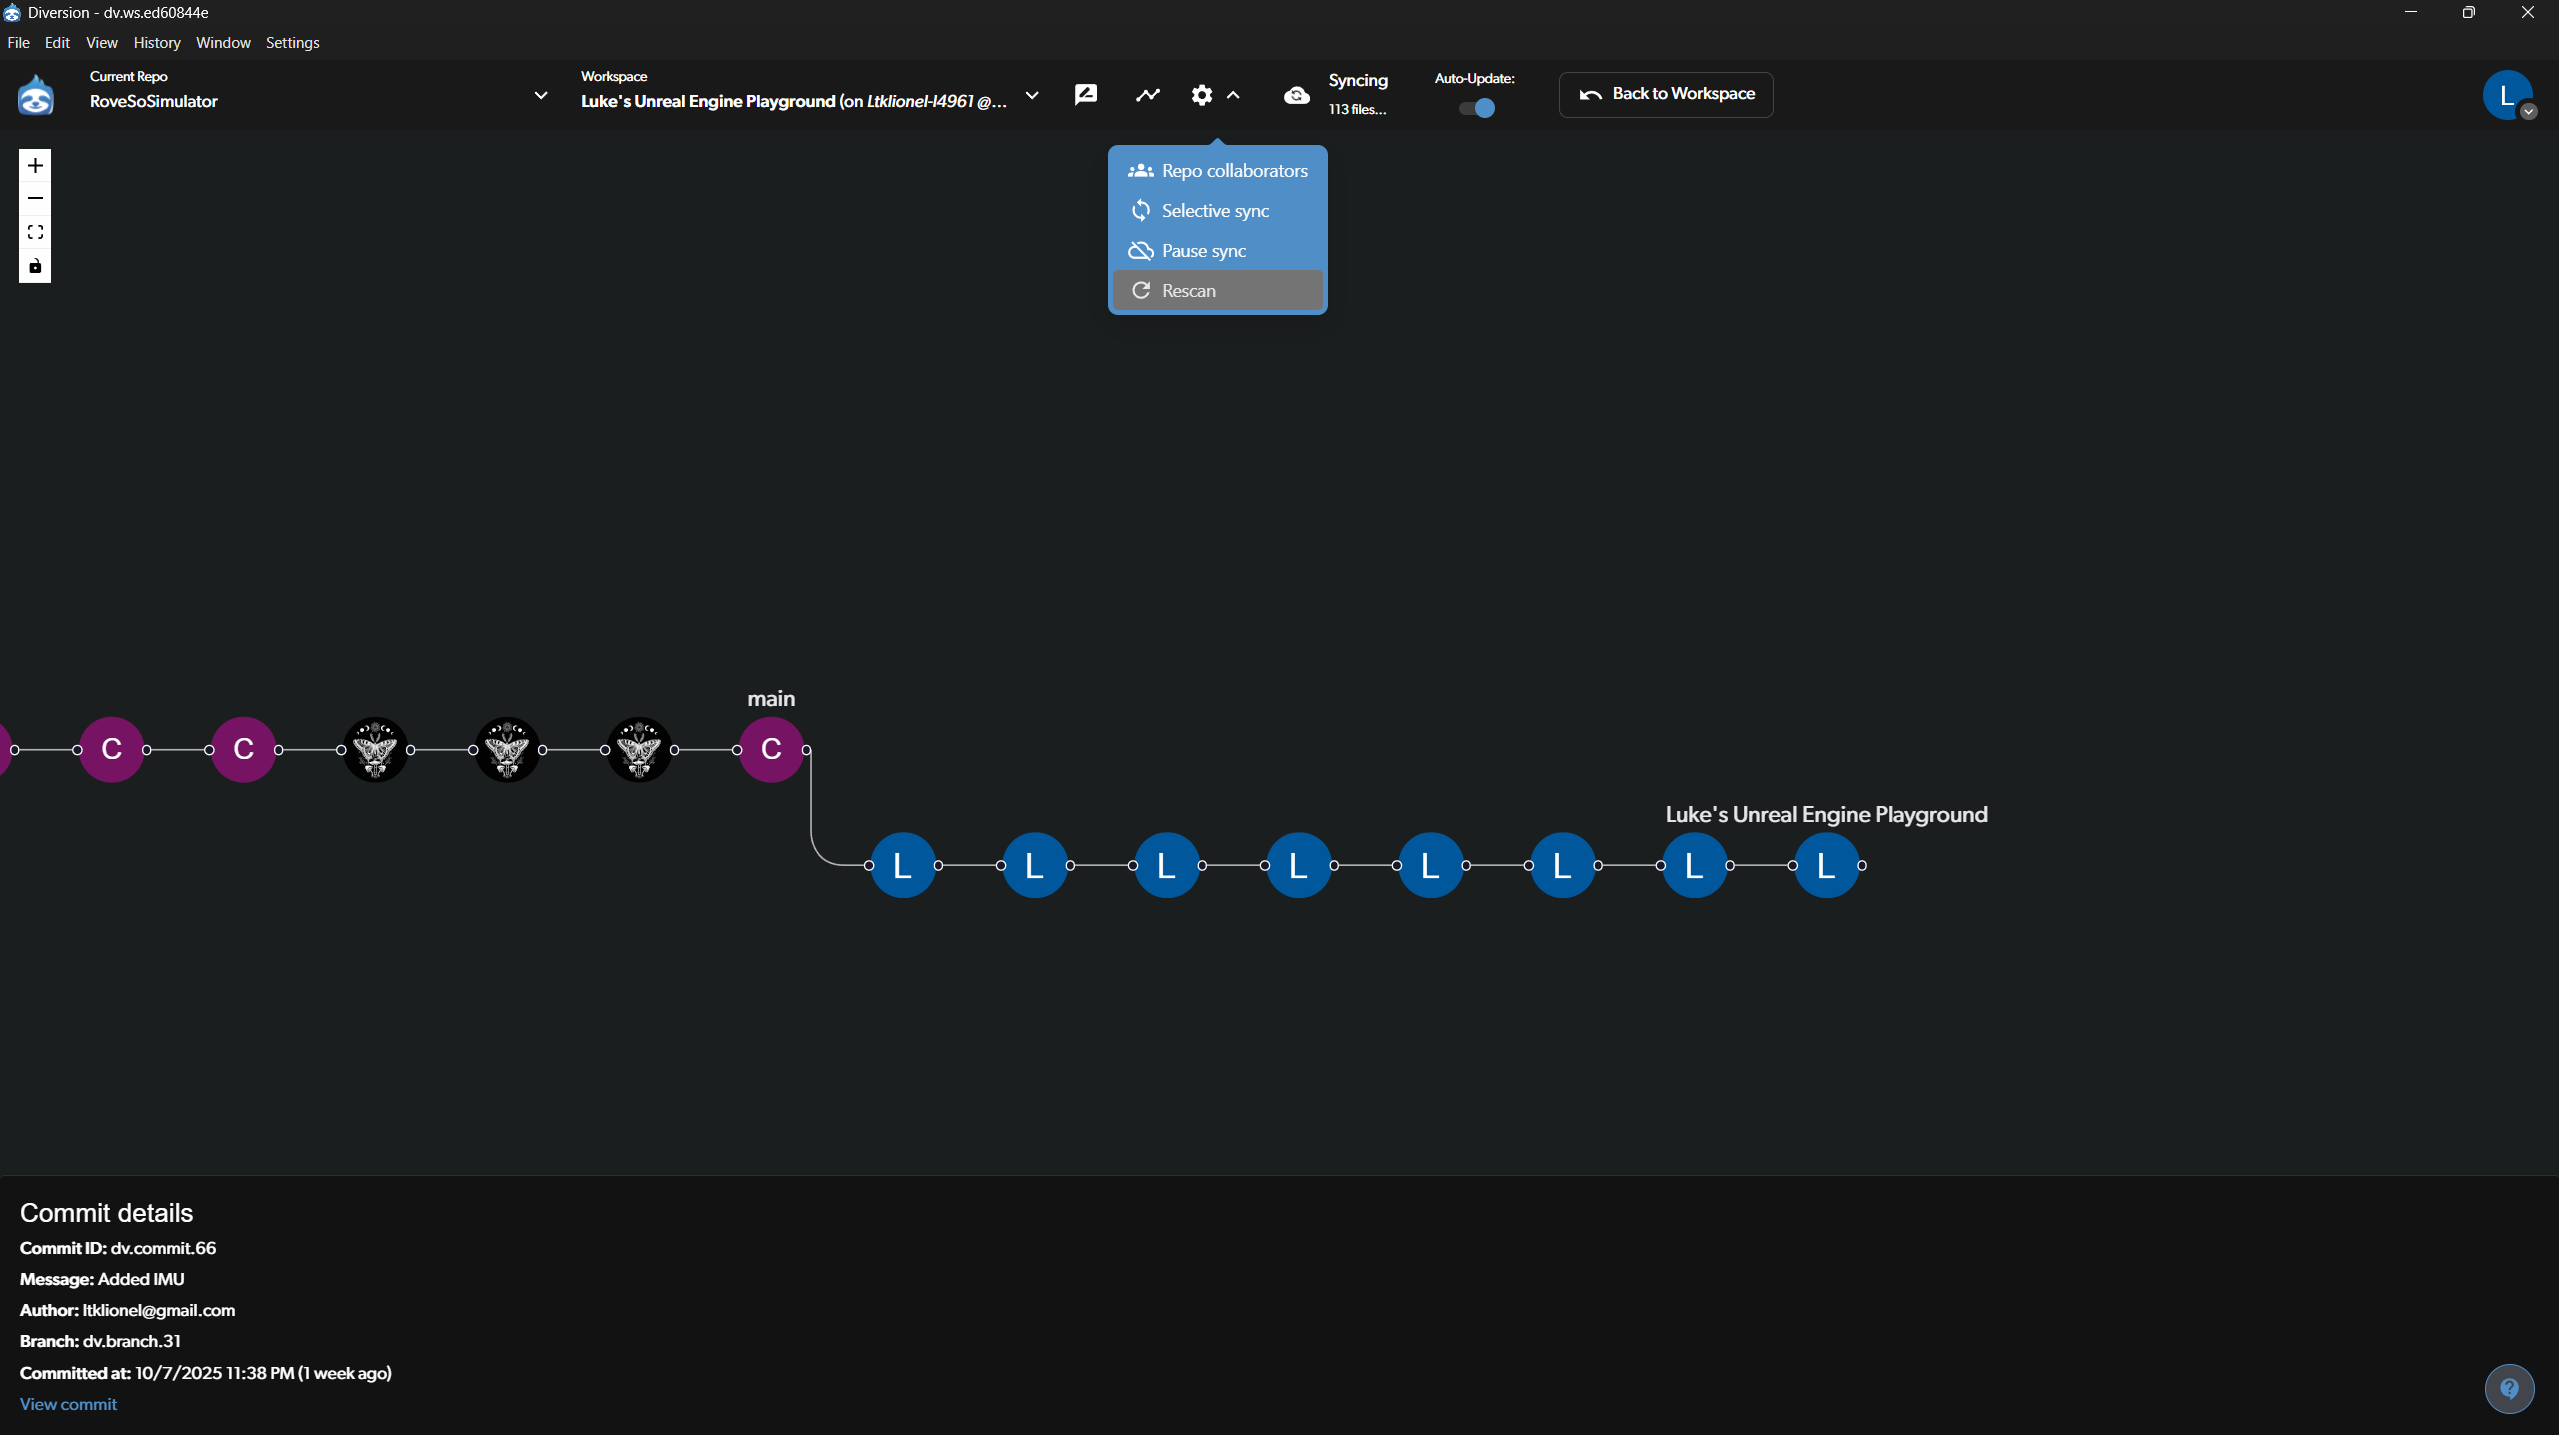2559x1435 pixels.
Task: Open the feedback chat icon
Action: coord(1086,95)
